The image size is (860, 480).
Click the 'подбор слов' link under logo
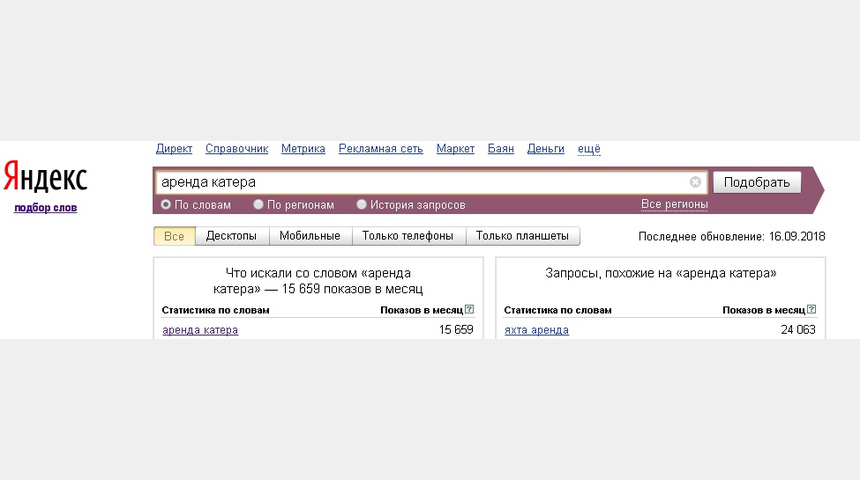coord(46,208)
